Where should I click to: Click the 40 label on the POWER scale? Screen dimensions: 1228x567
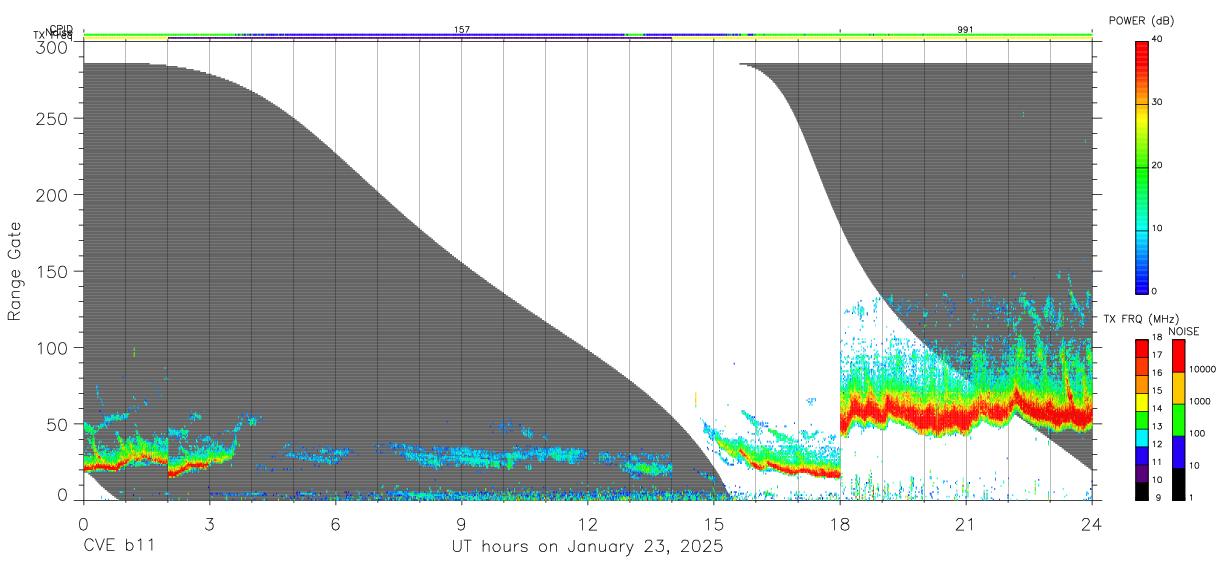click(x=1157, y=40)
